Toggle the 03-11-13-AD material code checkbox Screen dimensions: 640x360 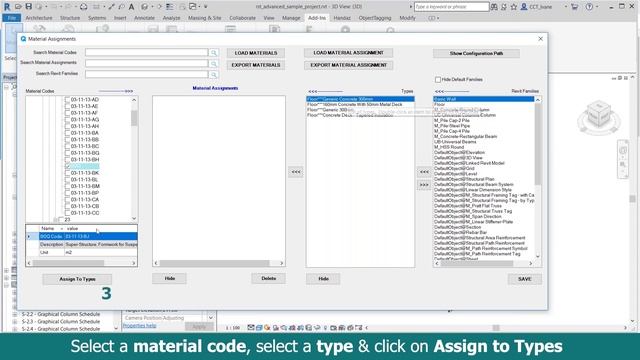coord(67,100)
